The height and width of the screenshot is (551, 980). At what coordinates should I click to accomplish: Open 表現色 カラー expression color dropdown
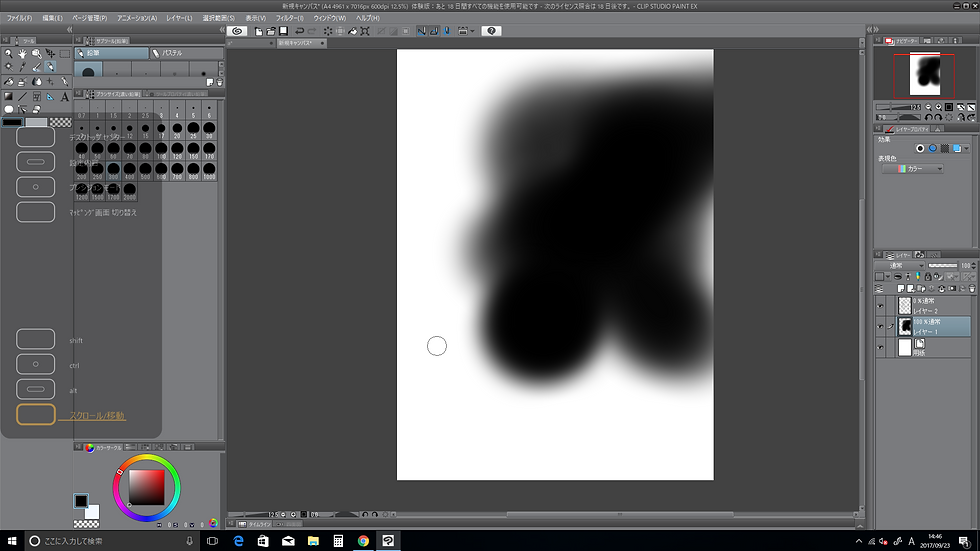tap(912, 169)
